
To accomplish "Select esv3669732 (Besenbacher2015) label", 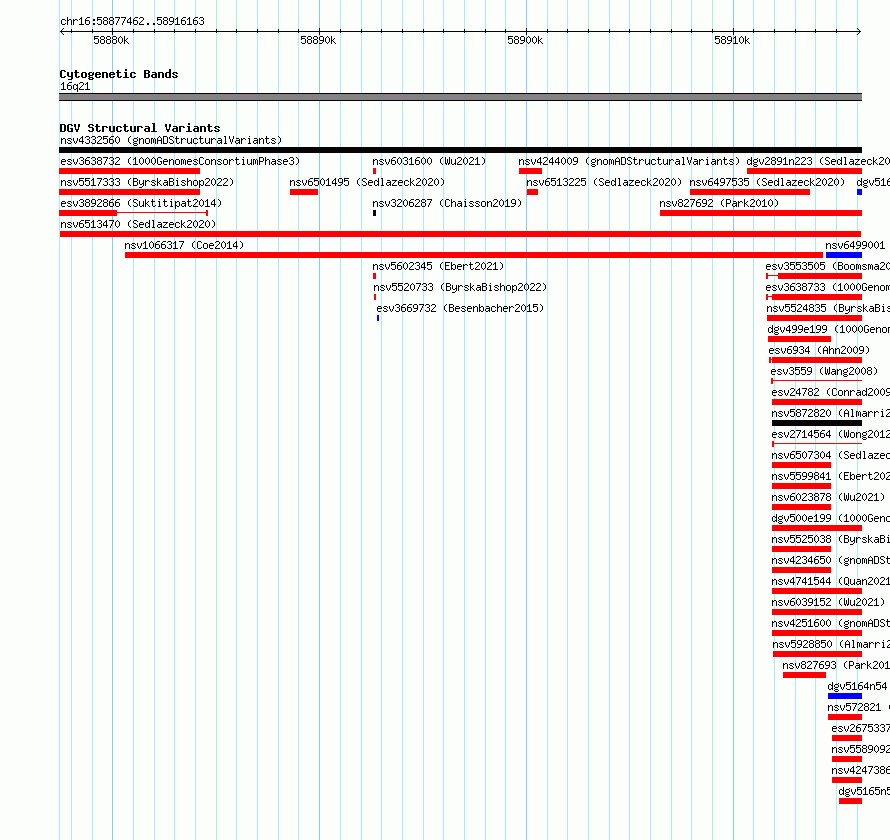I will (x=460, y=308).
